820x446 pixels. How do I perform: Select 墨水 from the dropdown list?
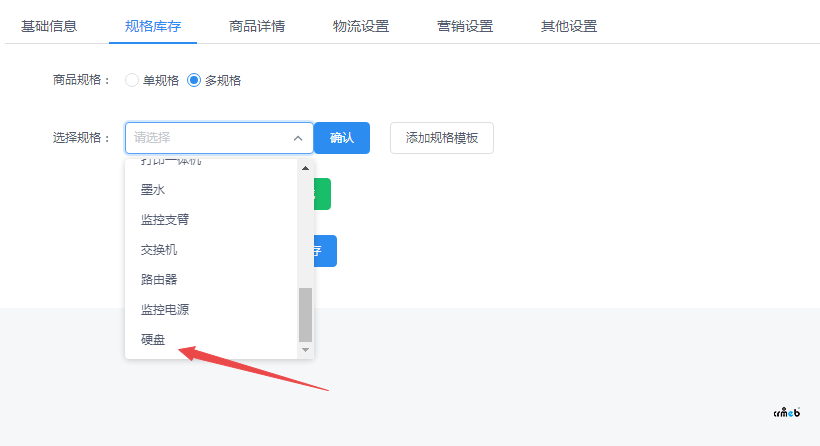pos(211,190)
